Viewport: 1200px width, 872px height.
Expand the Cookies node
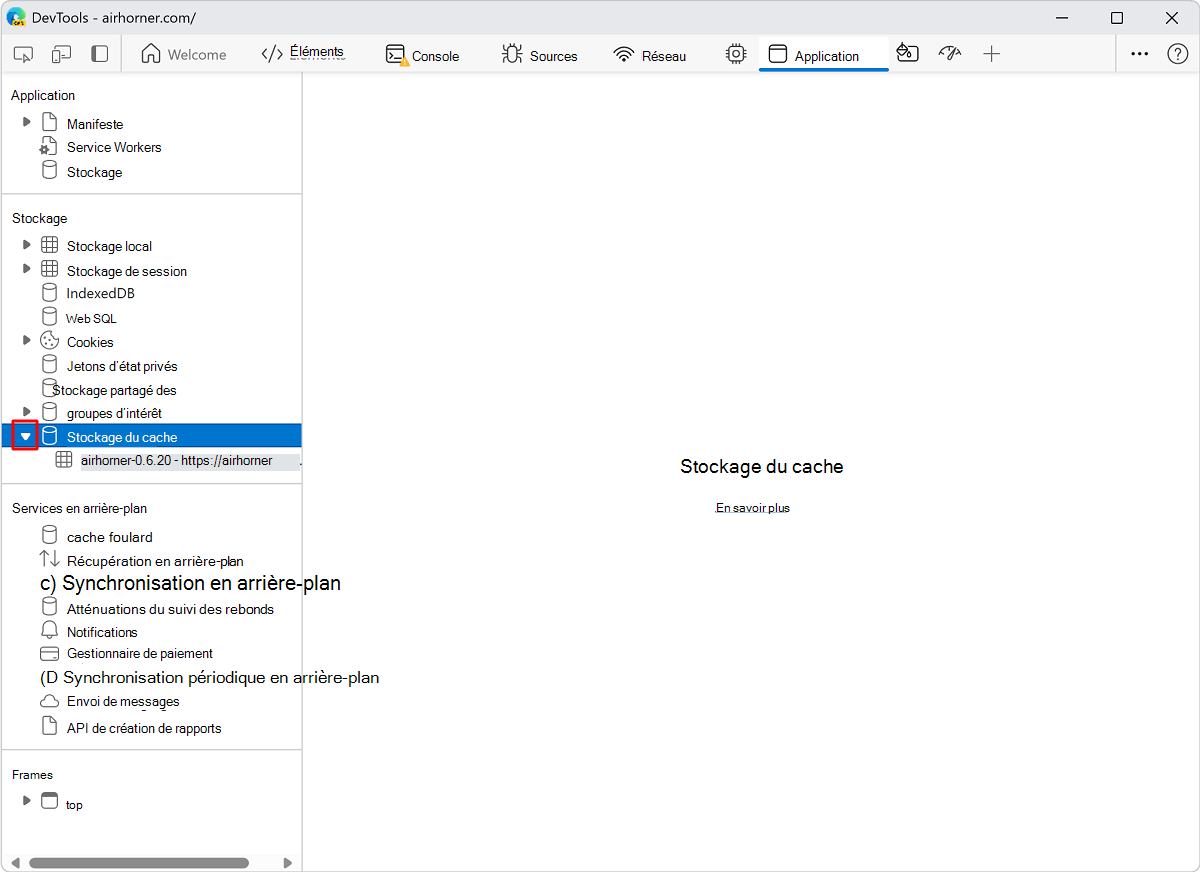click(x=27, y=340)
